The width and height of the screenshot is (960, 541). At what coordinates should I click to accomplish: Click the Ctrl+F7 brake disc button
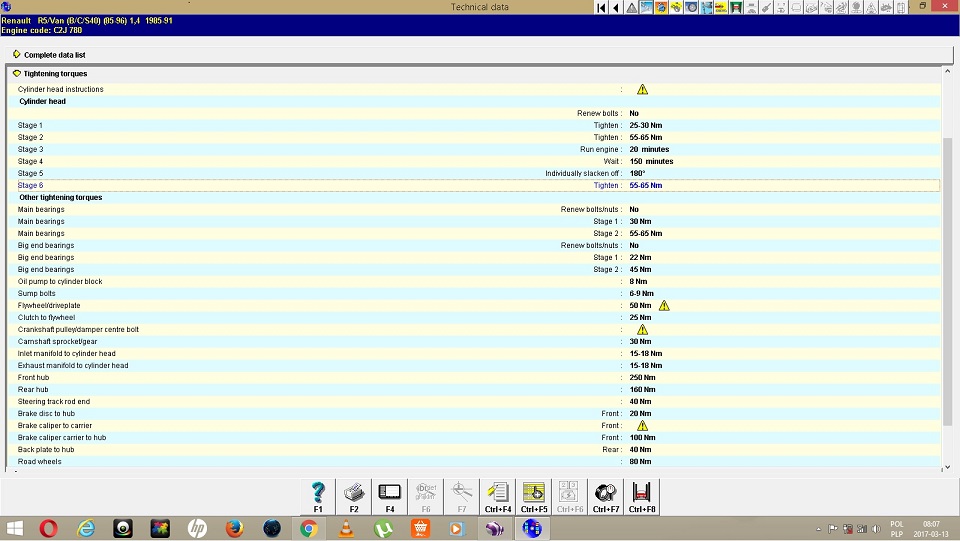606,496
